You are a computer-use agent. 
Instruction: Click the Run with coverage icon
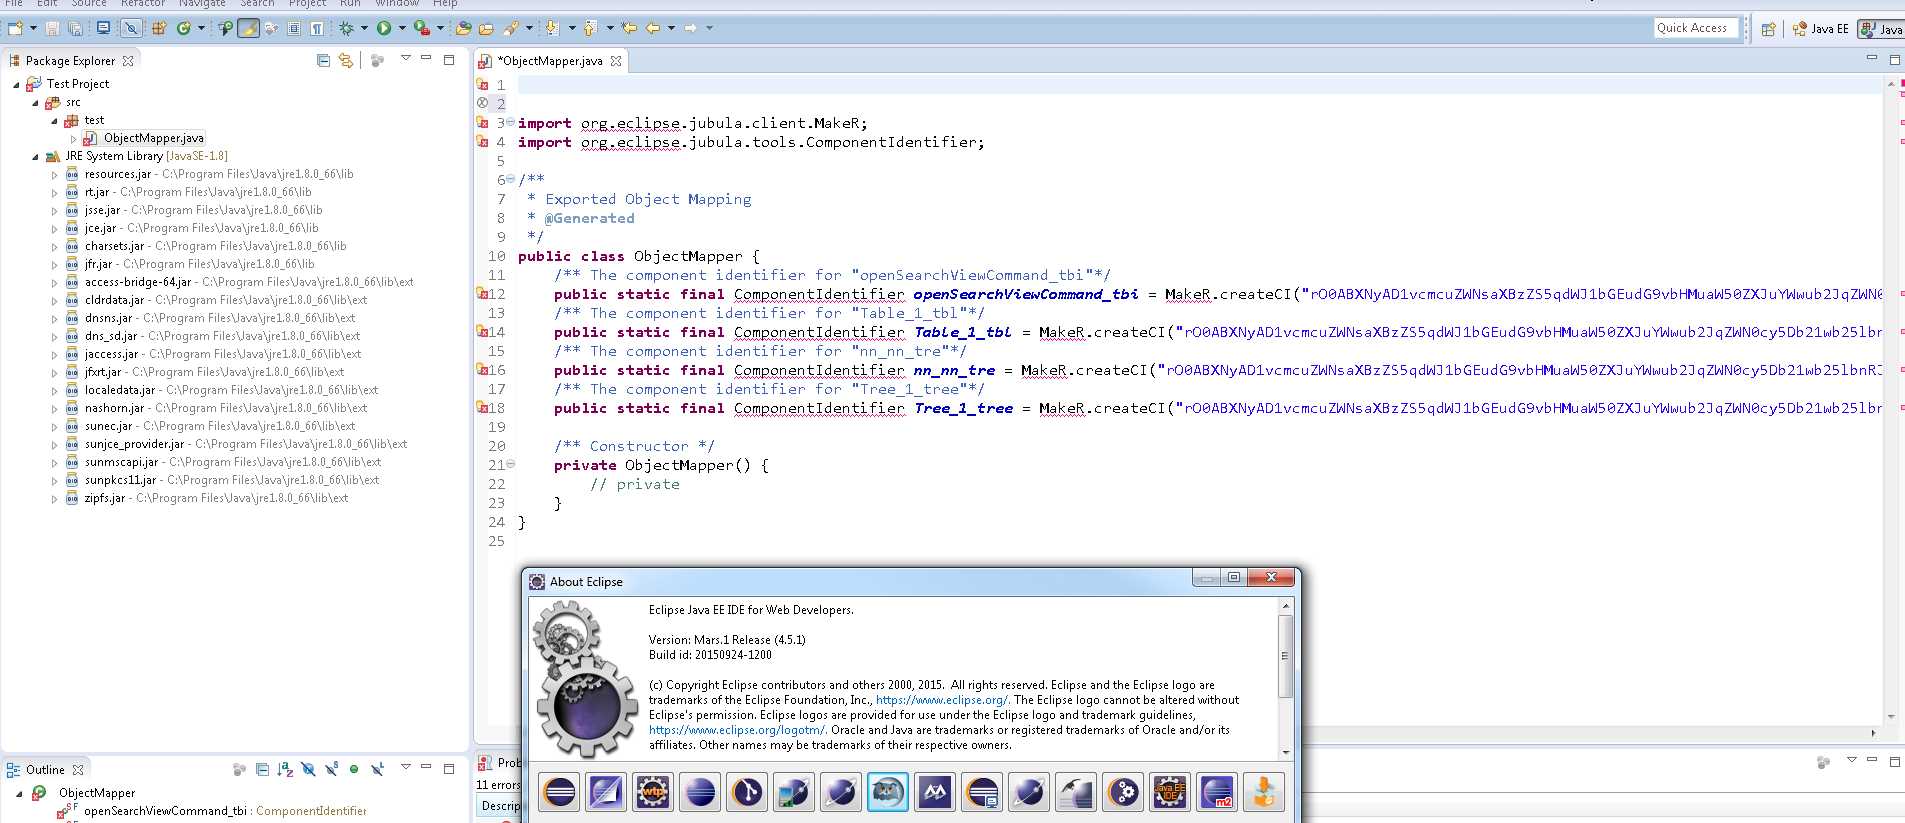421,29
